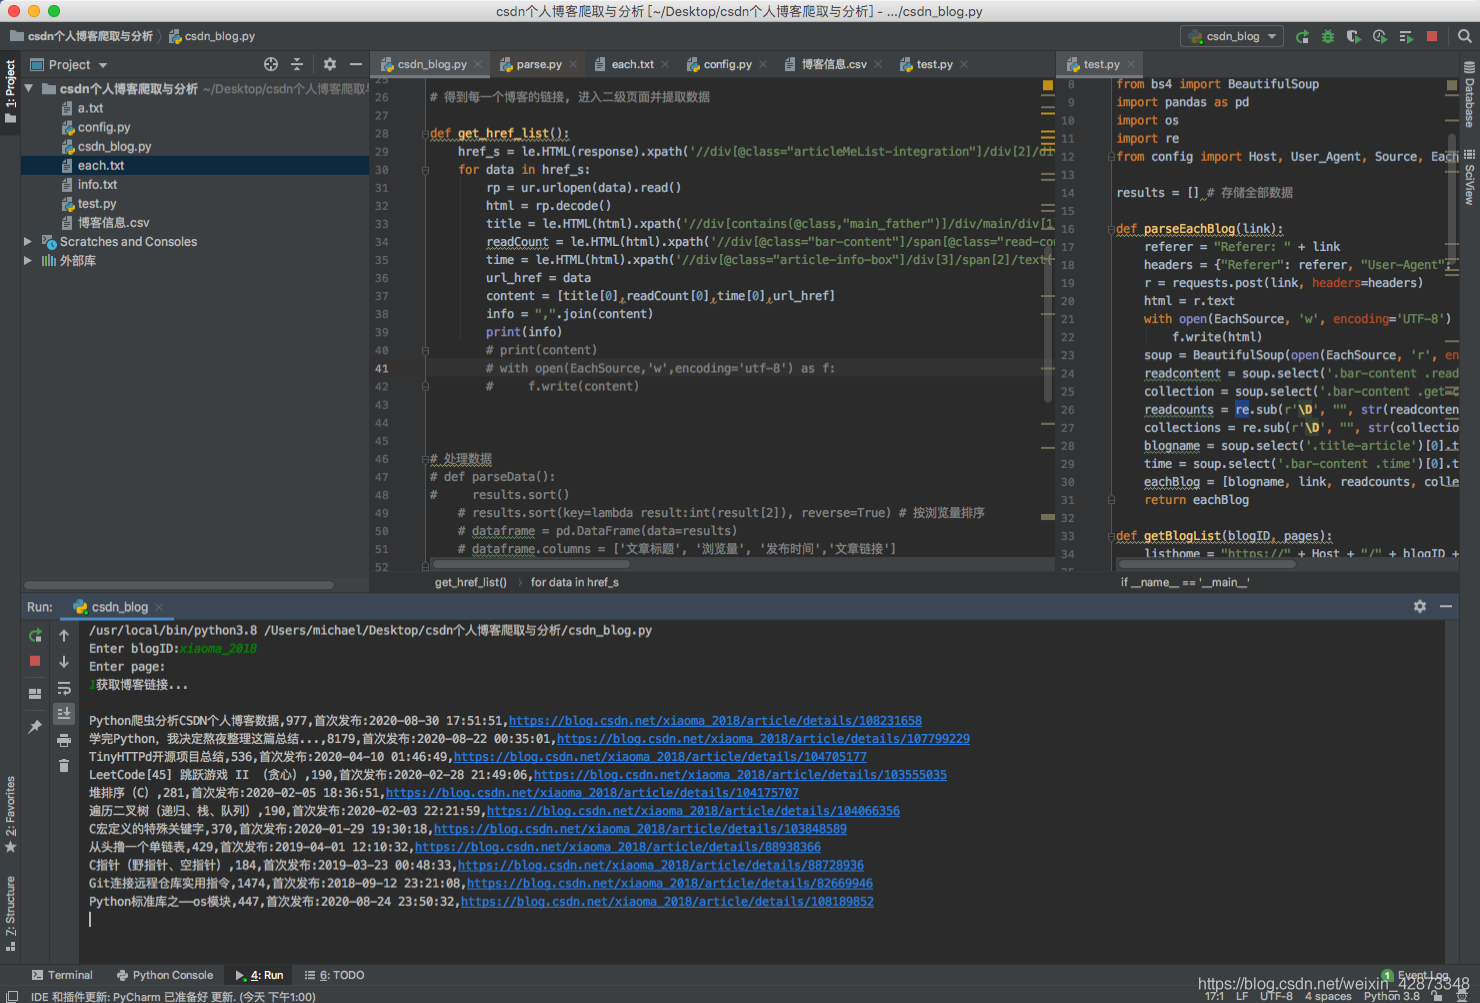Toggle tool window bars at bottom-left corner

click(12, 996)
